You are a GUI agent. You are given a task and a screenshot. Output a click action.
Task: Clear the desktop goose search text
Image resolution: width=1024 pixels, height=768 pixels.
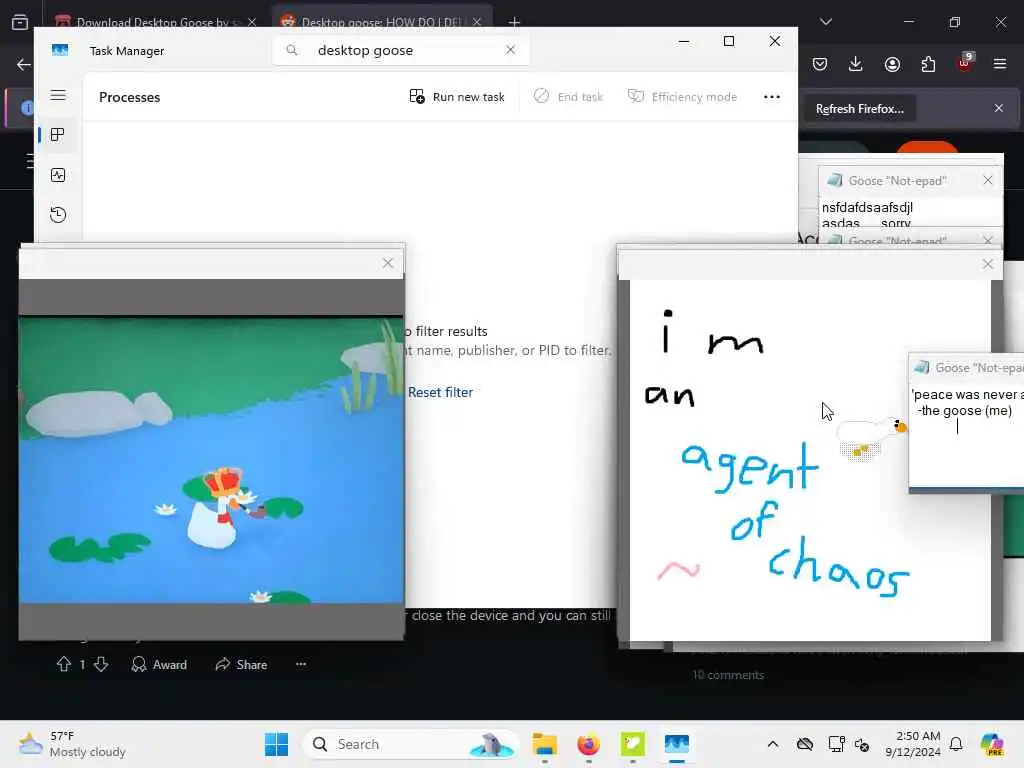point(510,50)
